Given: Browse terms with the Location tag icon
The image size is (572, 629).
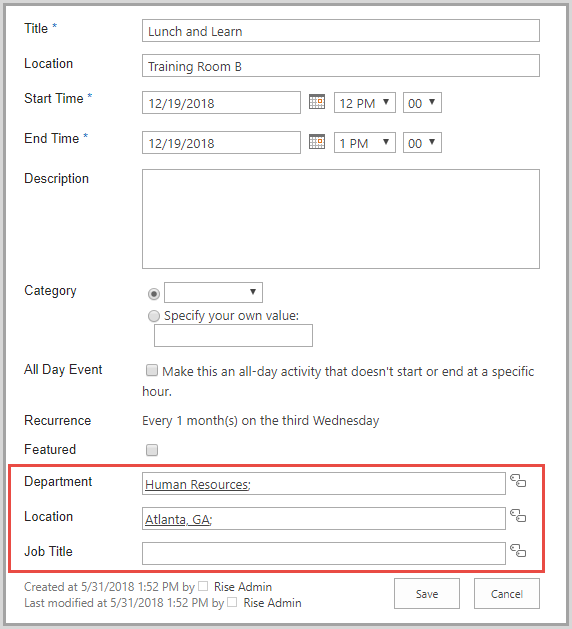Looking at the screenshot, I should 518,515.
